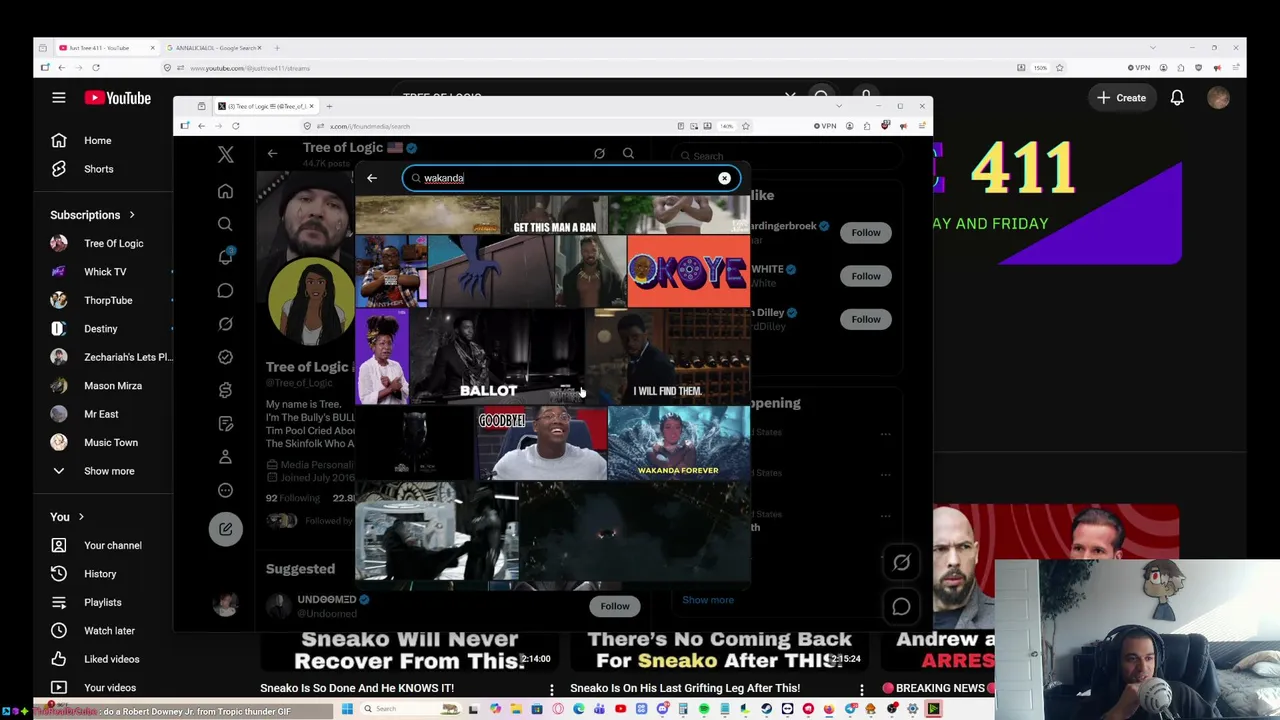Open YouTube account avatar menu

(x=1218, y=98)
